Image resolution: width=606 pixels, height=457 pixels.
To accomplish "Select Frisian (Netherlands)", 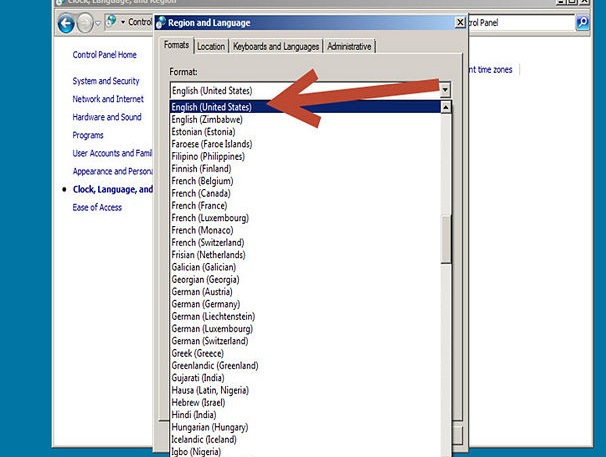I will tap(305, 255).
